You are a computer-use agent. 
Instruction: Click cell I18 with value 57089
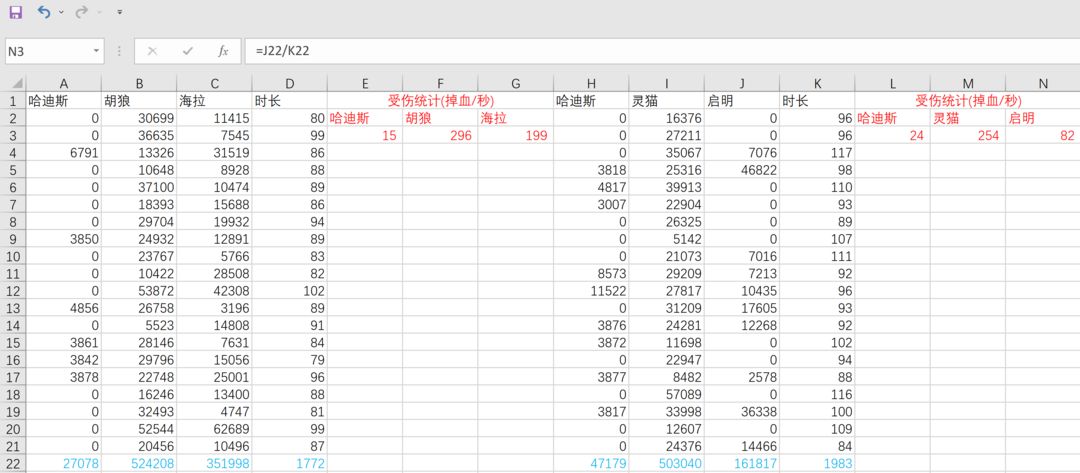pos(666,394)
